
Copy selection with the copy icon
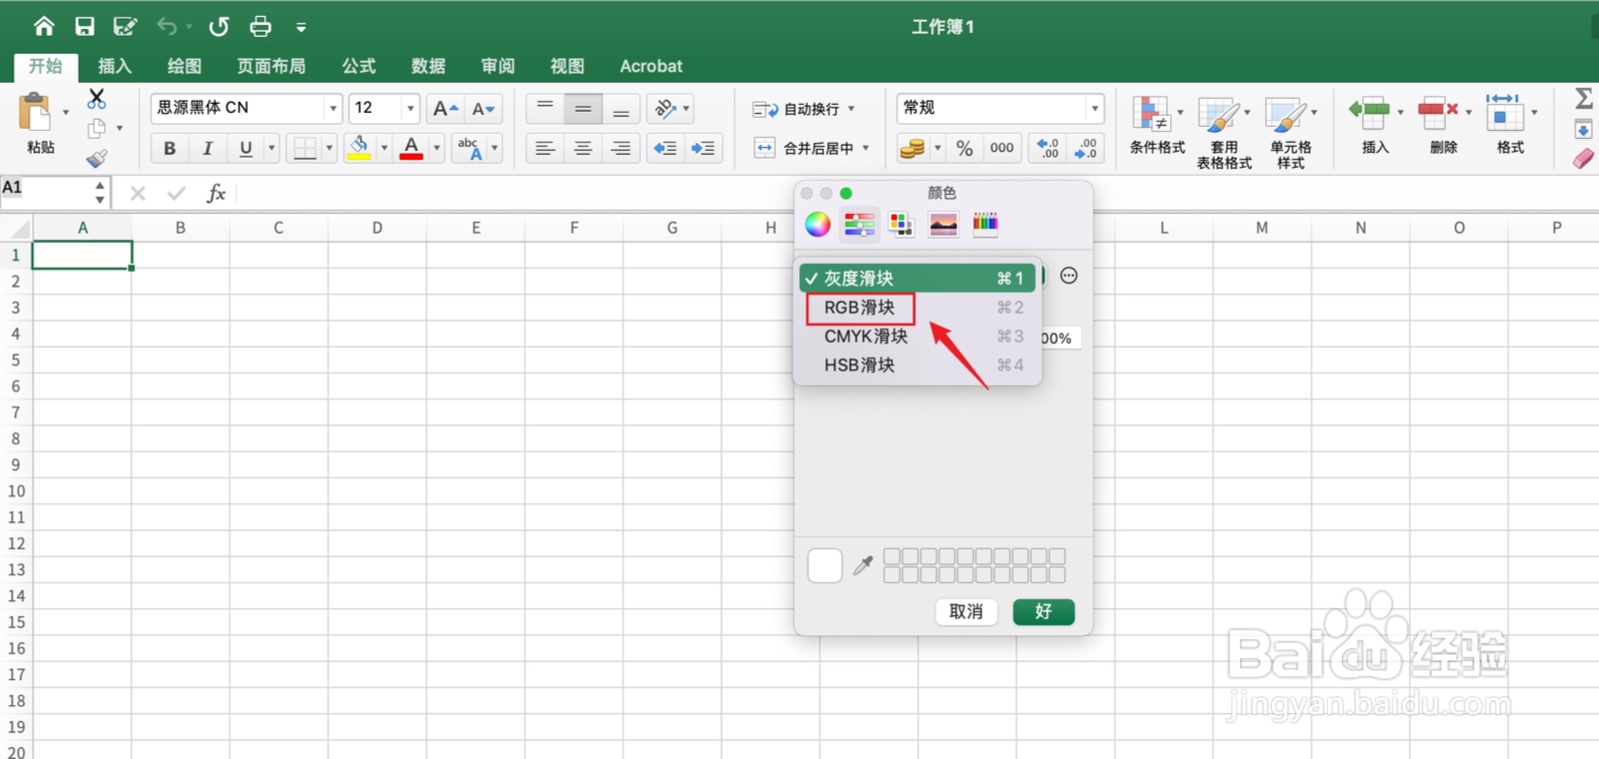coord(96,128)
